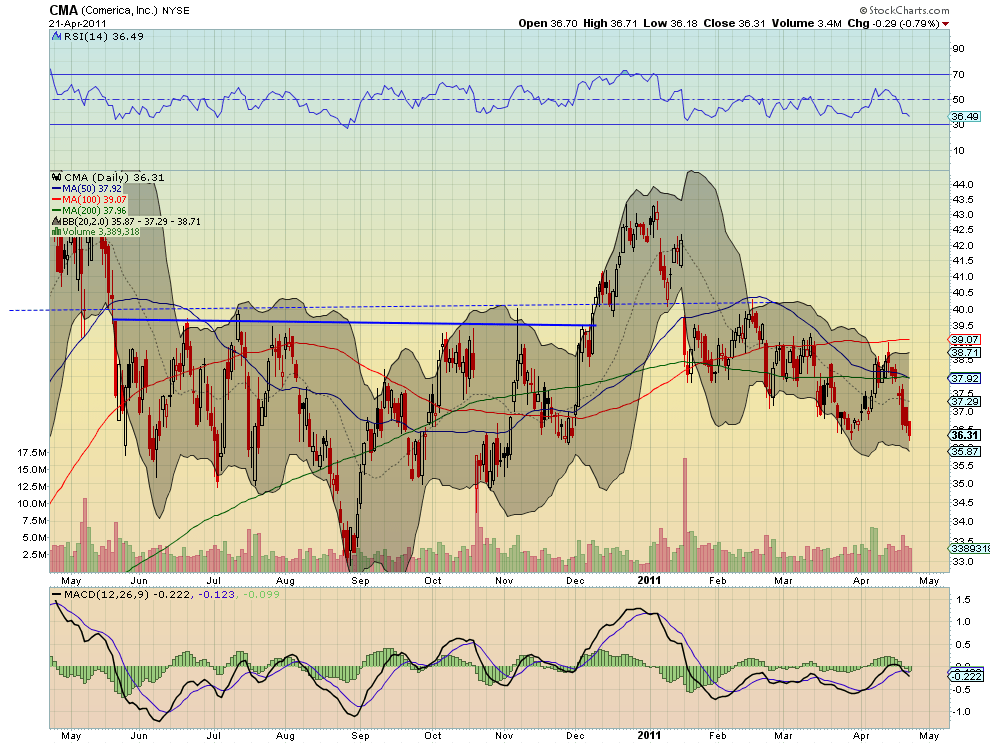Click the boxed 36.49 RSI value tag
990x744 pixels.
click(x=965, y=116)
